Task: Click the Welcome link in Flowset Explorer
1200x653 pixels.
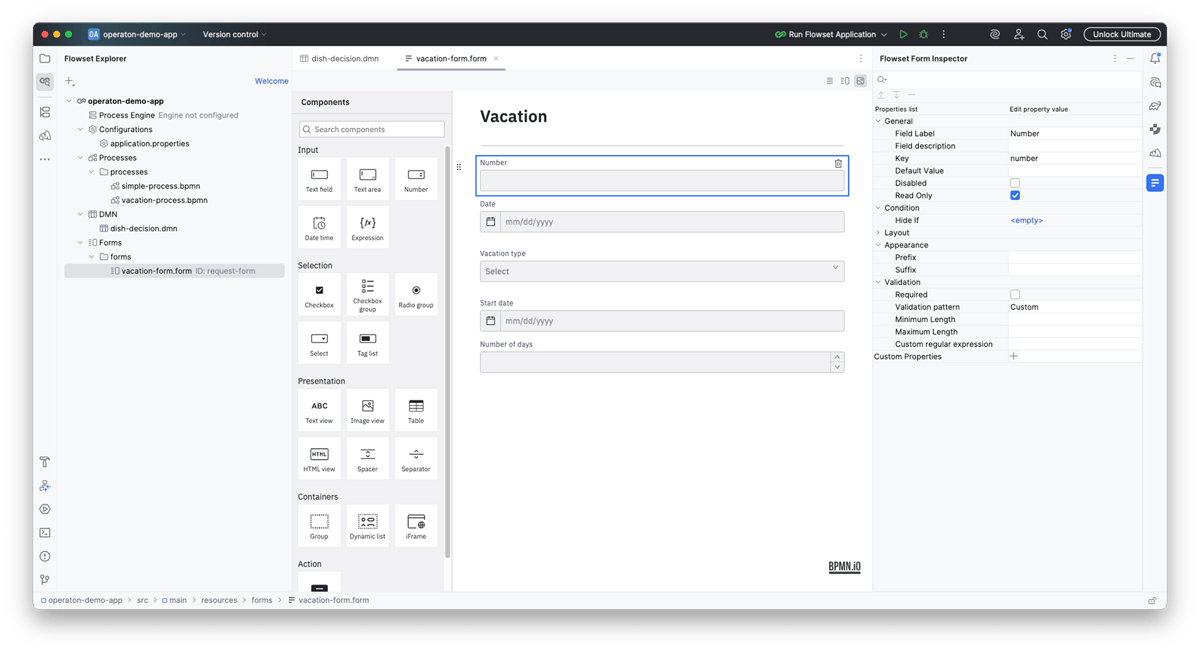Action: pyautogui.click(x=272, y=81)
